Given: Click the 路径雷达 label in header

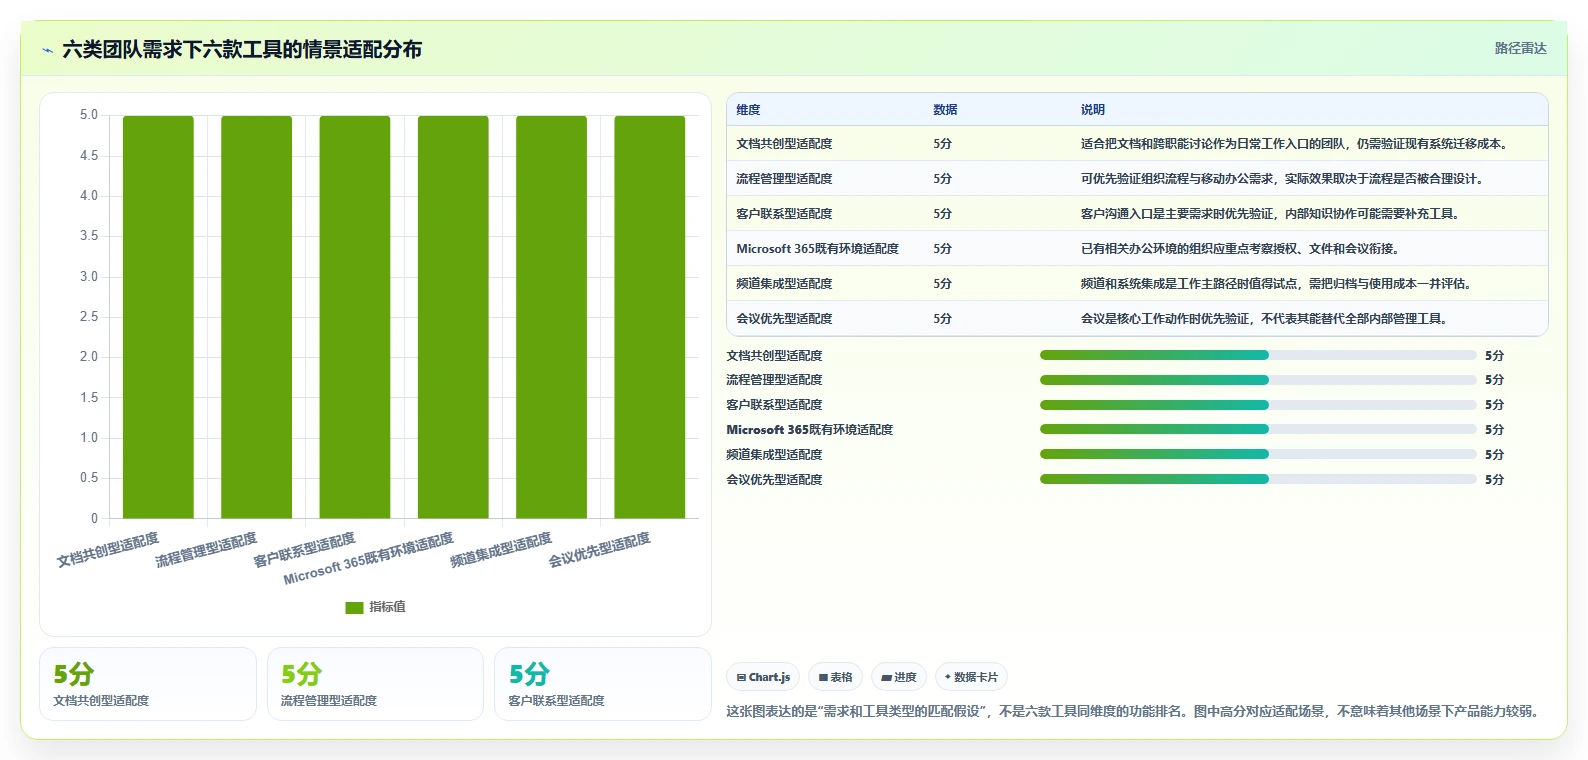Looking at the screenshot, I should pos(1520,48).
